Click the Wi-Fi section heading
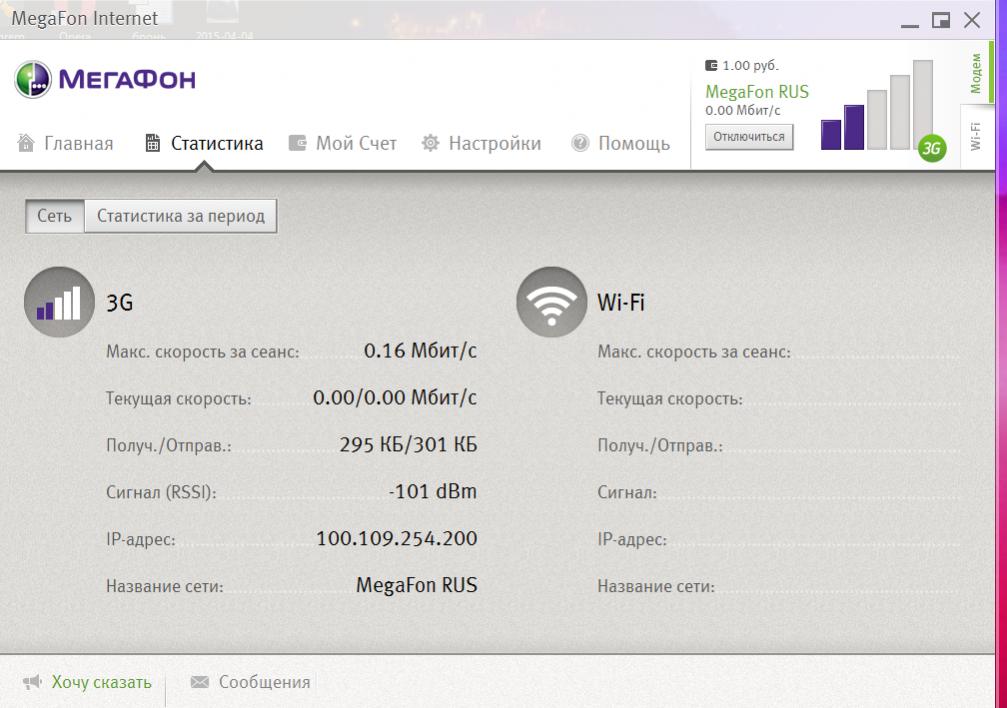1007x708 pixels. click(x=621, y=302)
